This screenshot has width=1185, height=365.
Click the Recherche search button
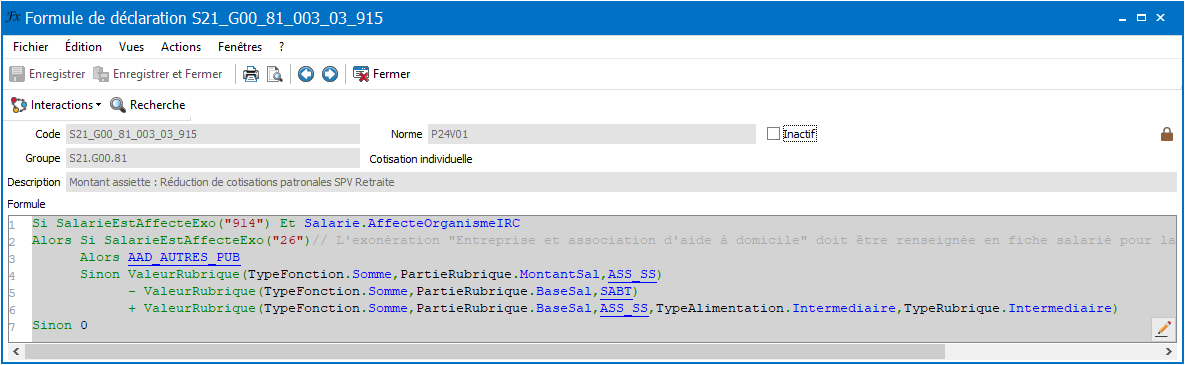pos(147,104)
